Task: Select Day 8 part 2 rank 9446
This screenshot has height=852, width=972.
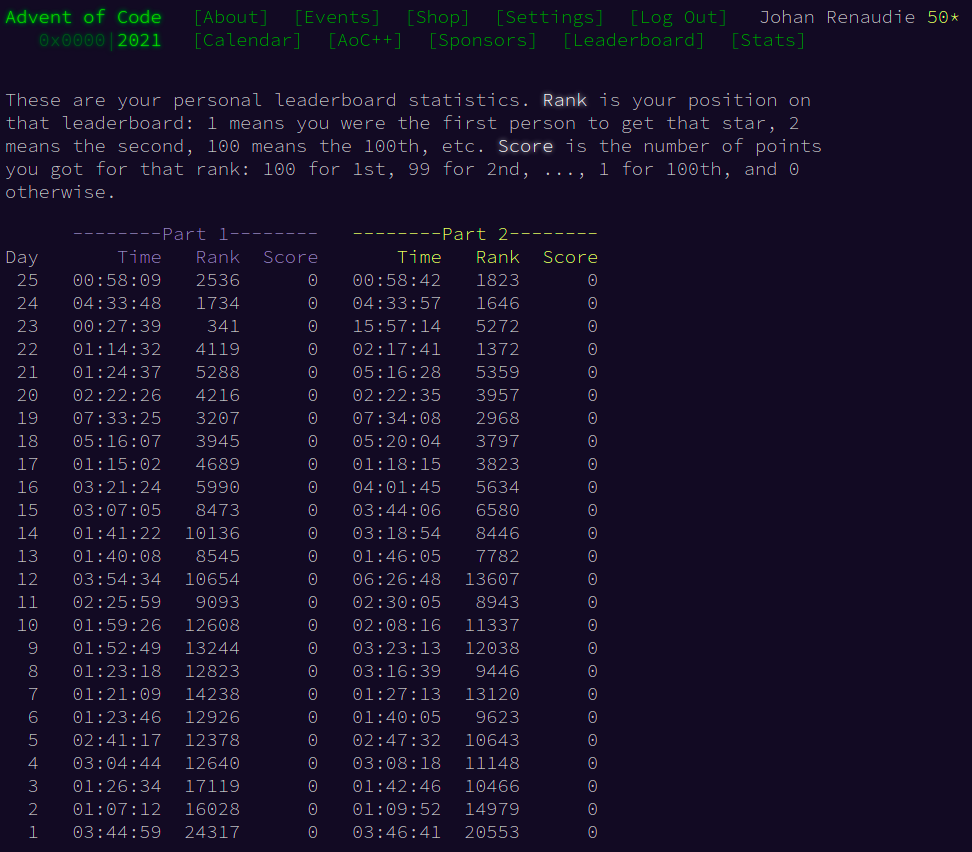Action: 497,671
